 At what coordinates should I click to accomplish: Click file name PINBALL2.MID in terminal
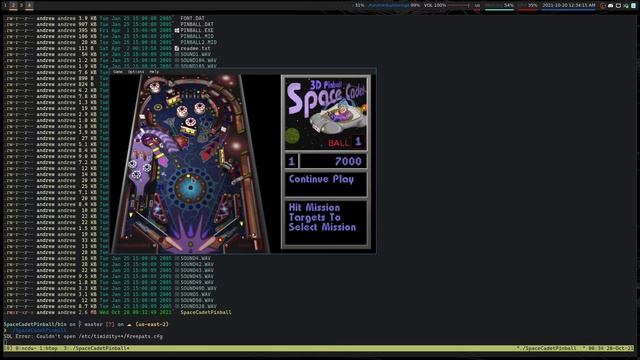[x=199, y=42]
